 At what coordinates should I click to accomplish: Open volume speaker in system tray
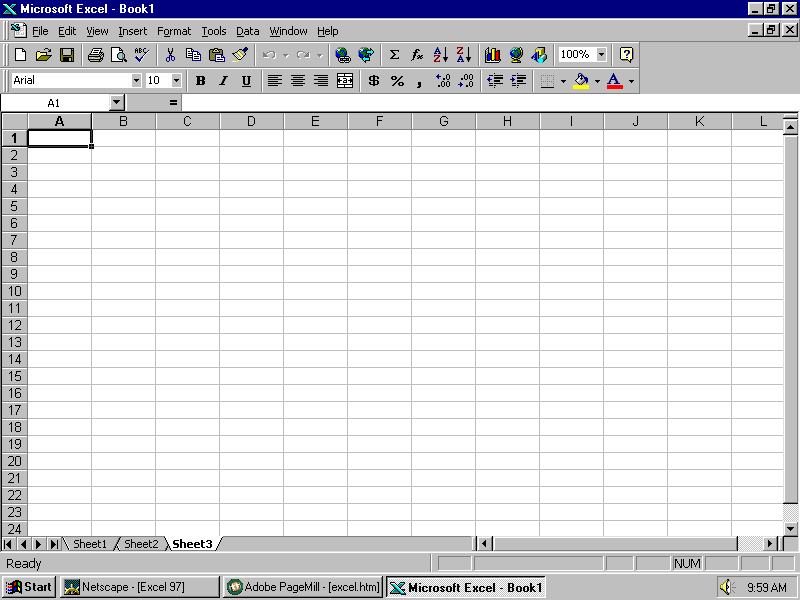point(726,587)
